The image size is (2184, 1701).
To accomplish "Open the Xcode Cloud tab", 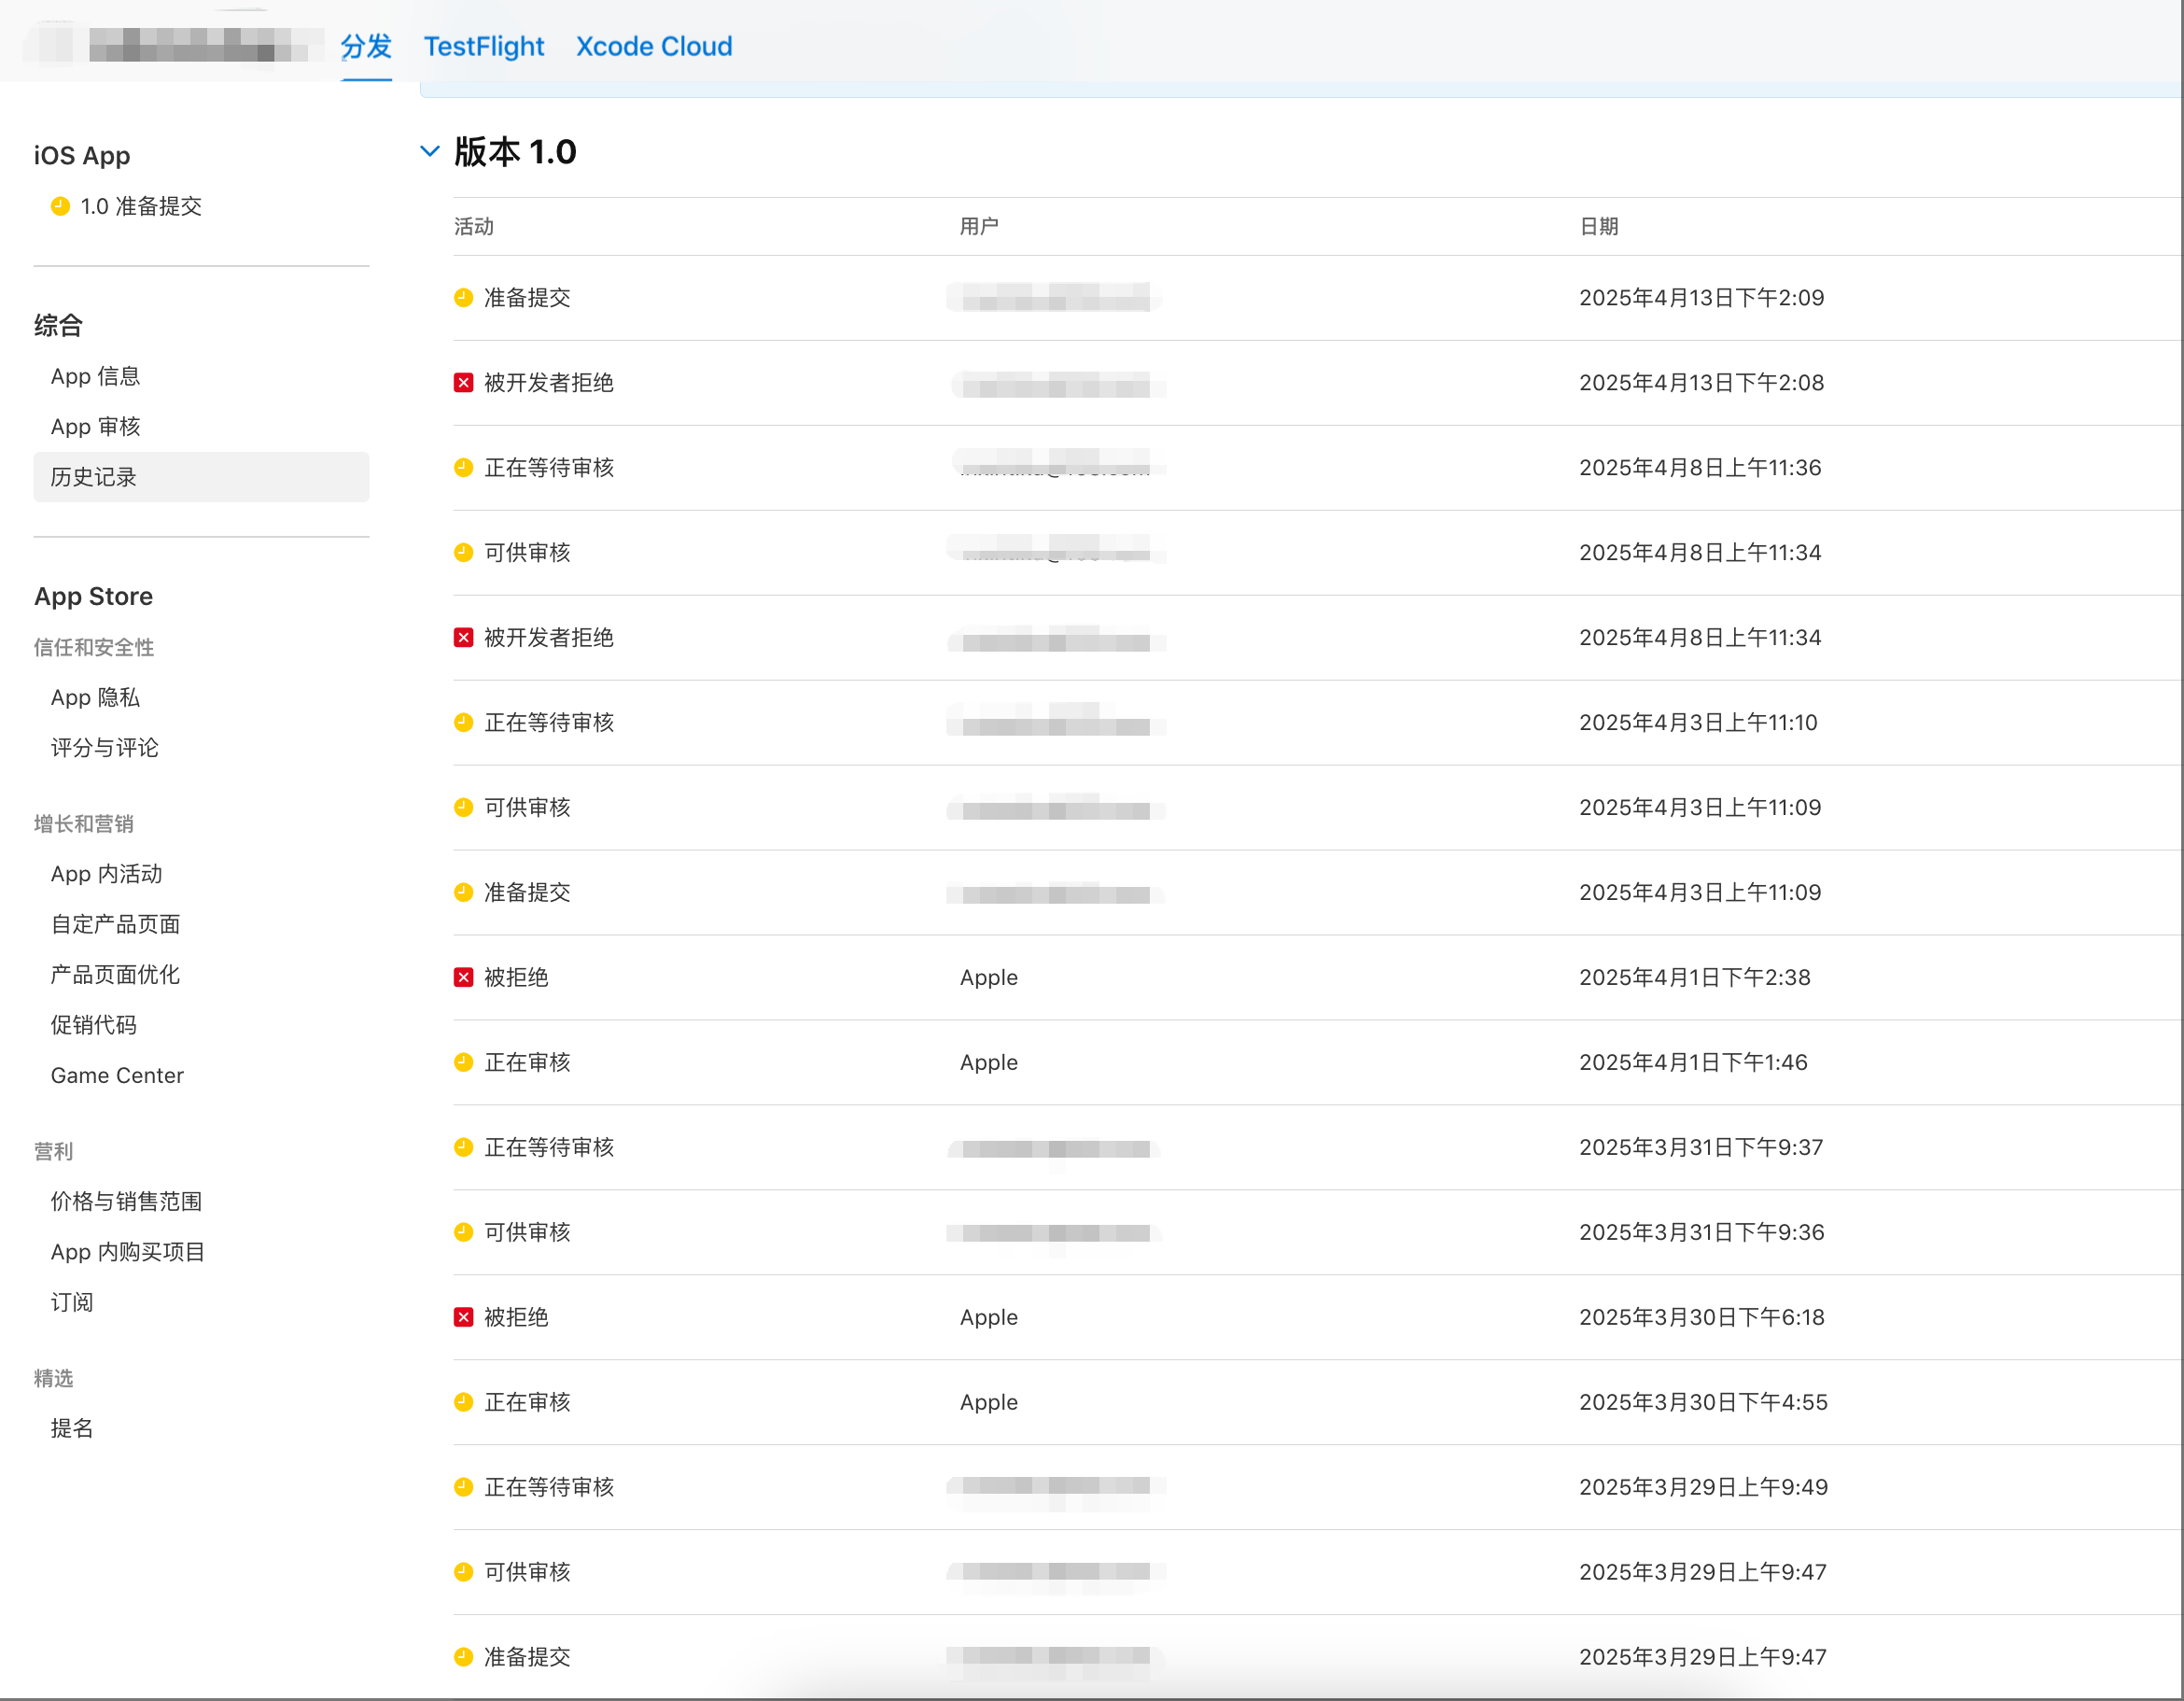I will pos(654,46).
